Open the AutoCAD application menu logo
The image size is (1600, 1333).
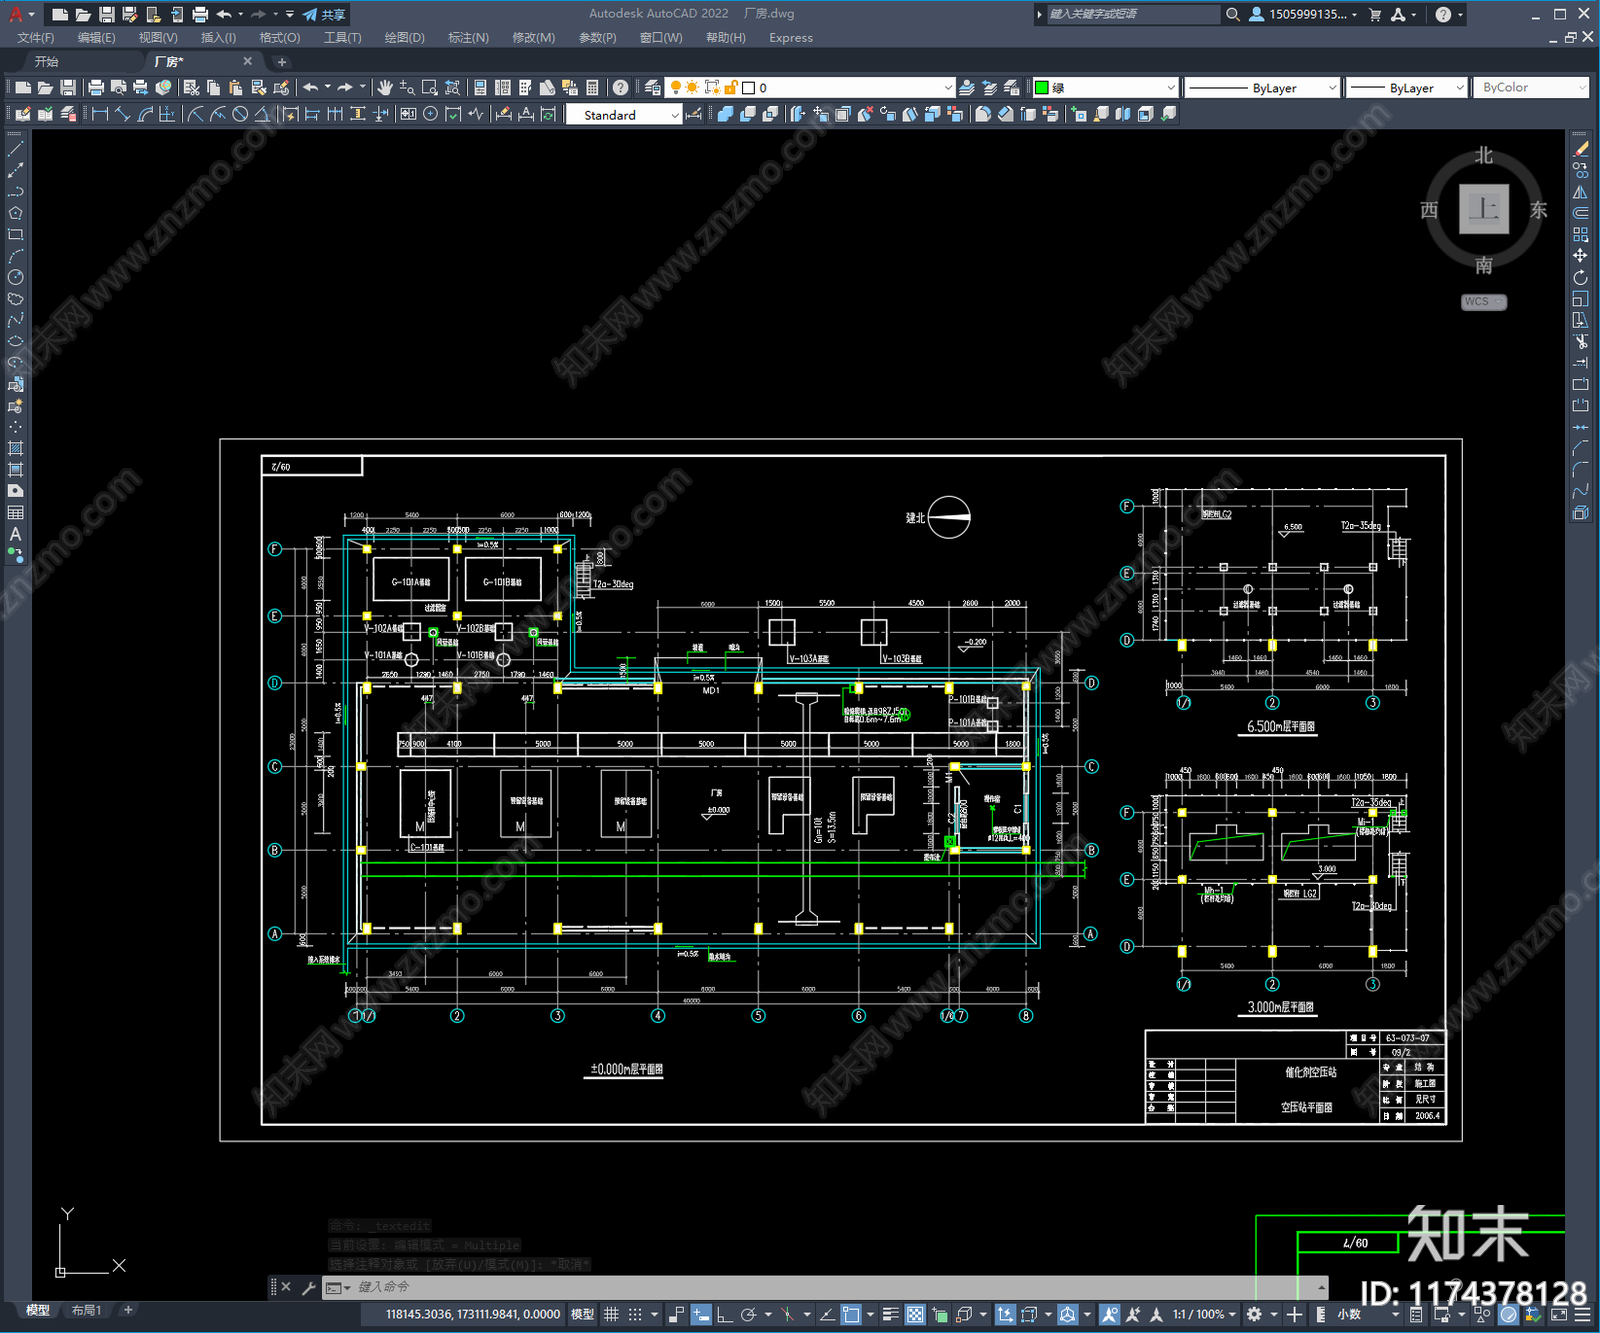(15, 14)
